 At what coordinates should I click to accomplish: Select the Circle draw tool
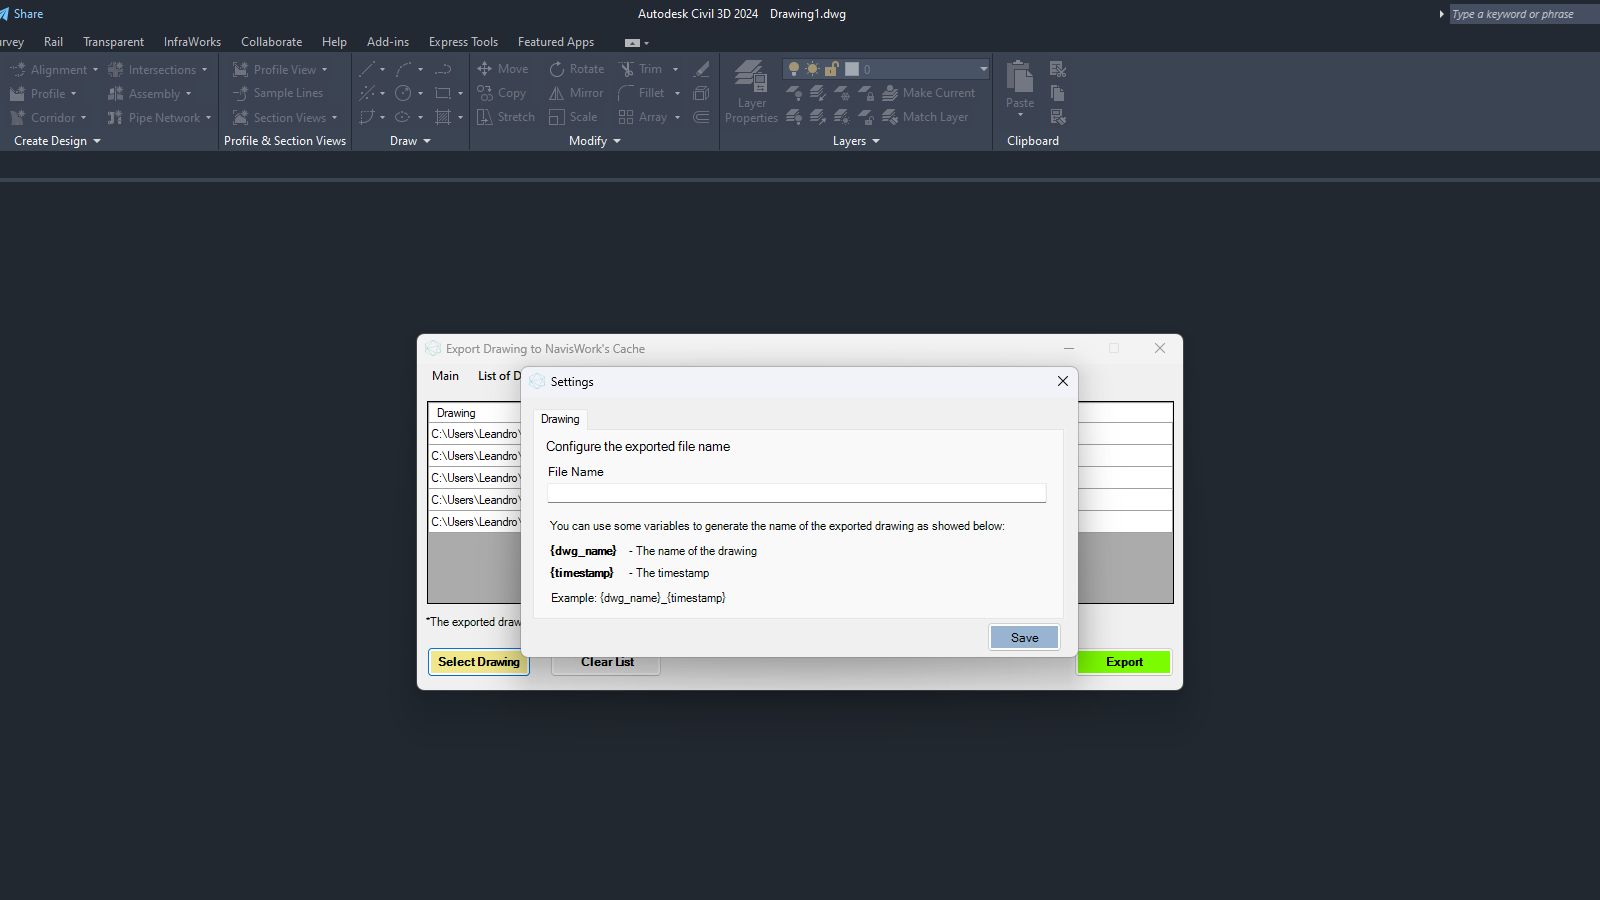point(403,93)
